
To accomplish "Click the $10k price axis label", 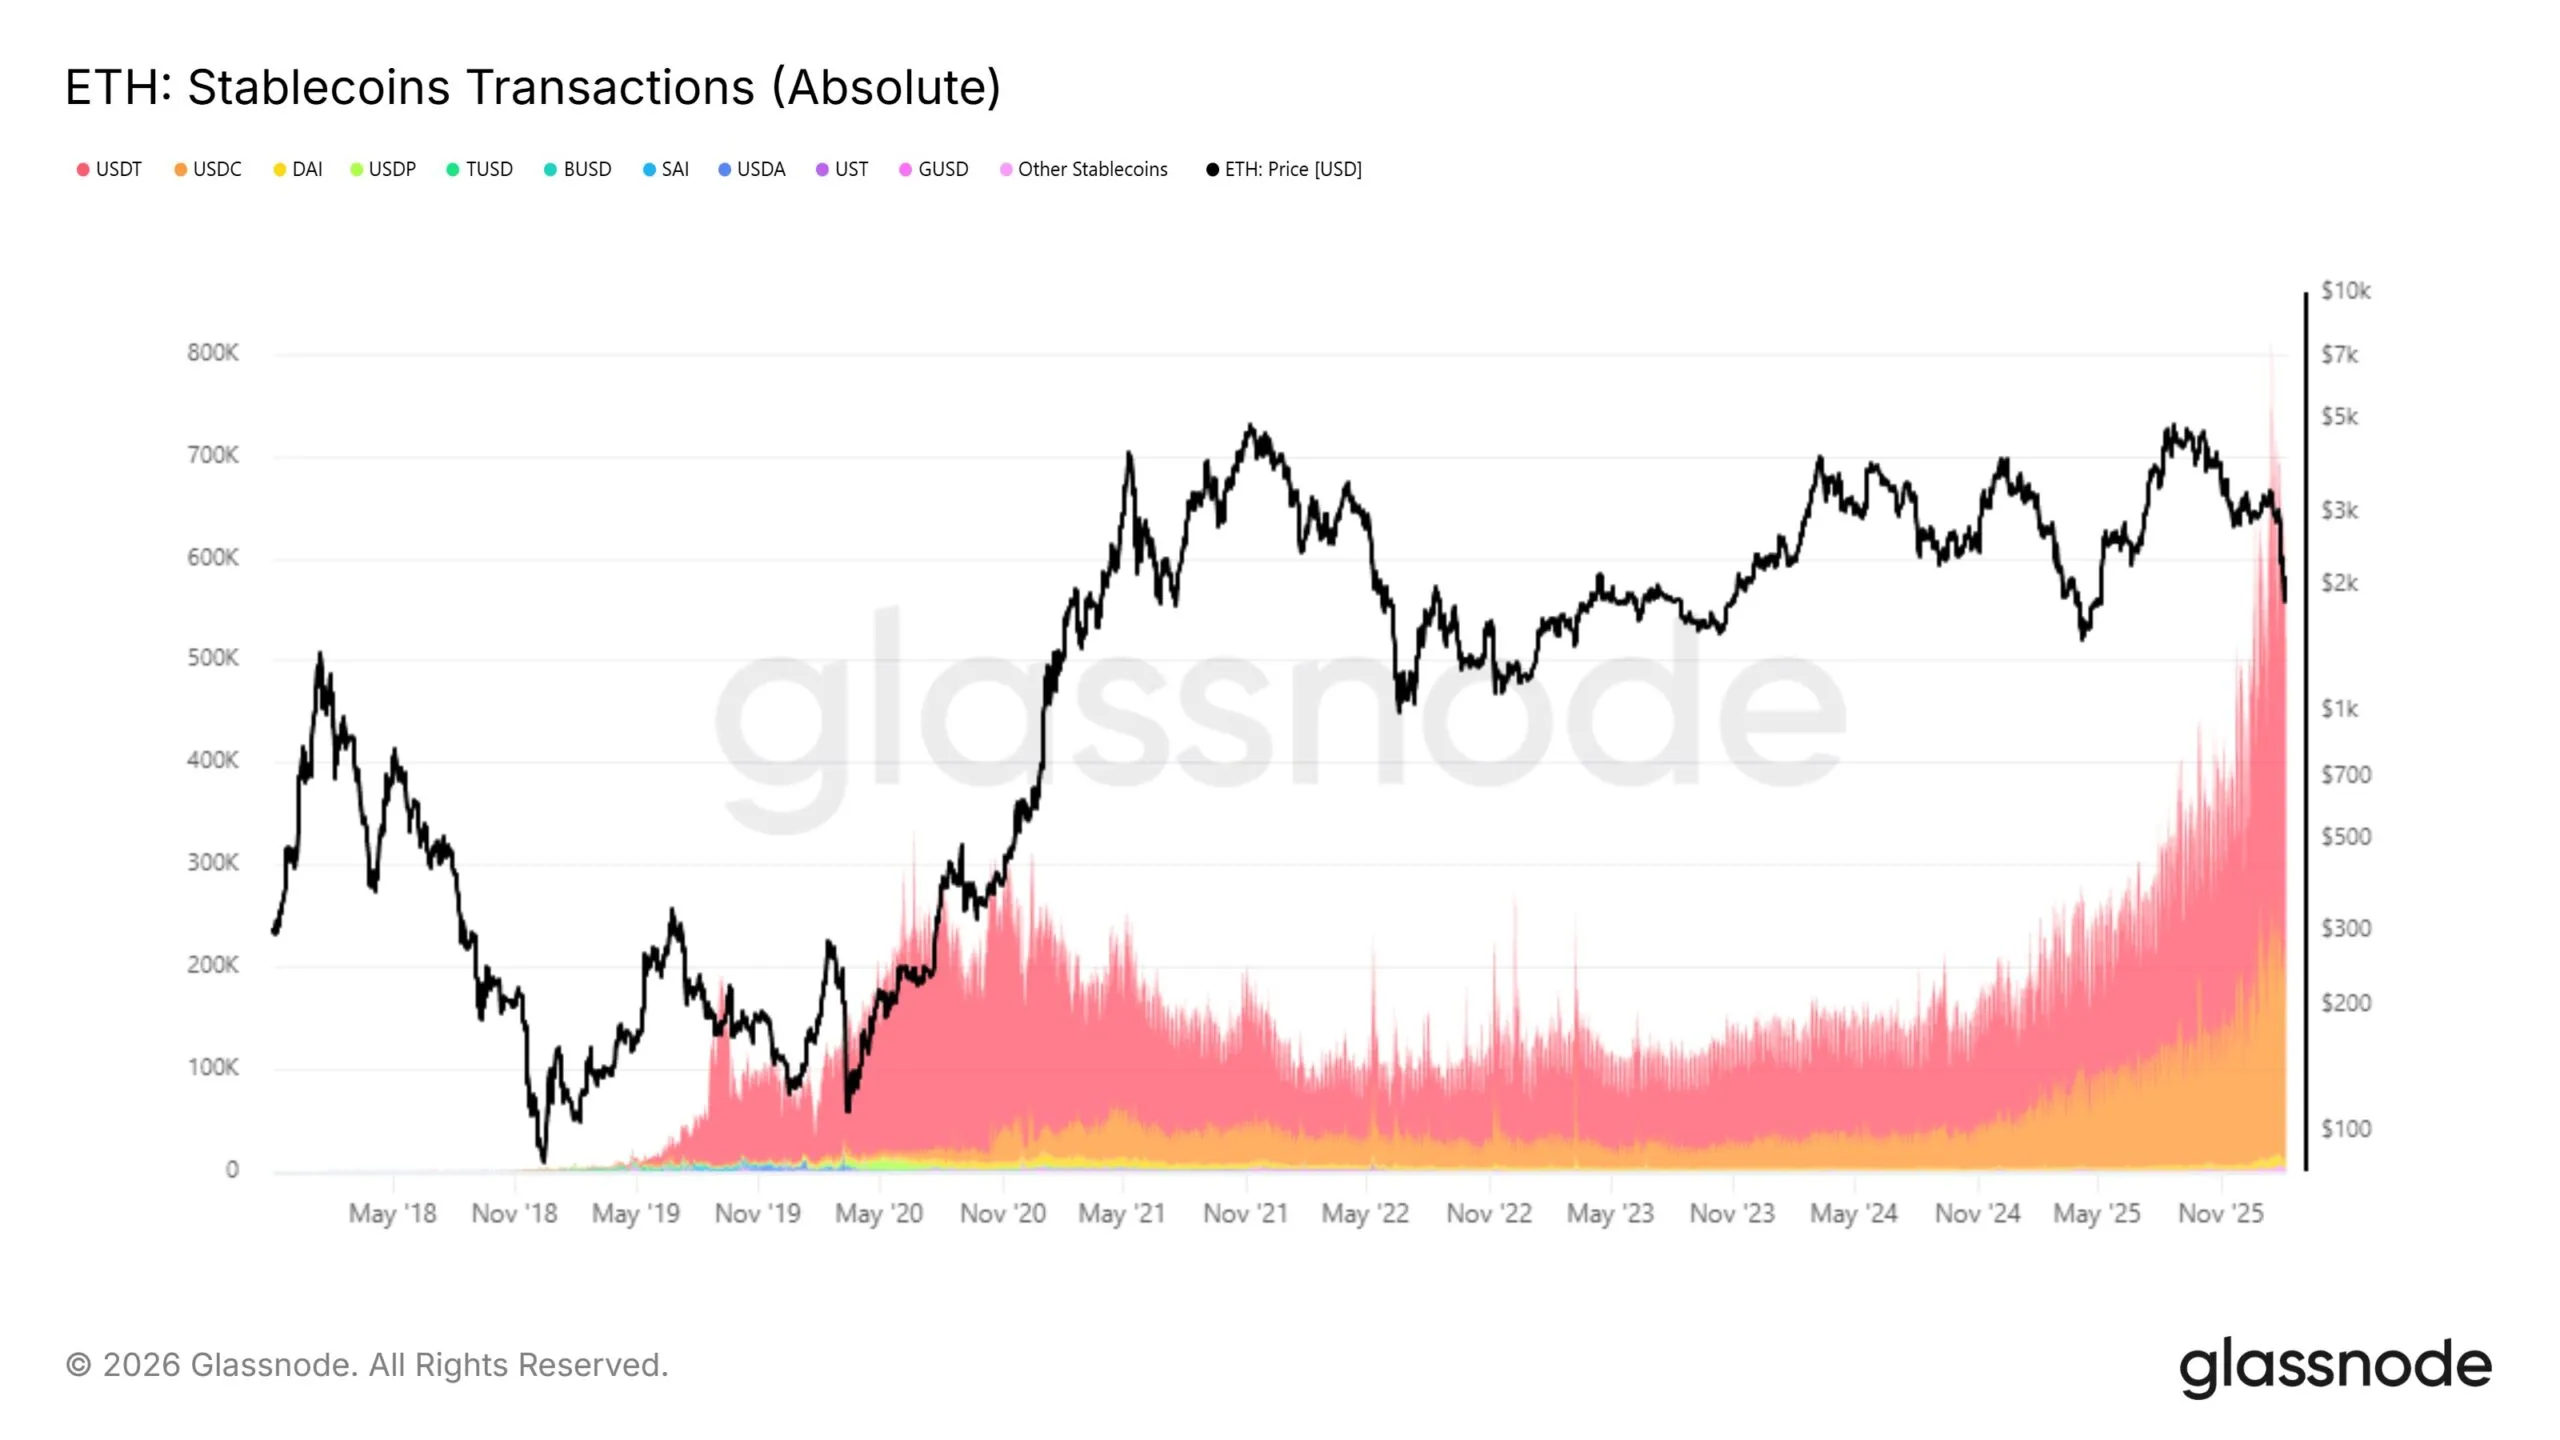I will point(2345,291).
